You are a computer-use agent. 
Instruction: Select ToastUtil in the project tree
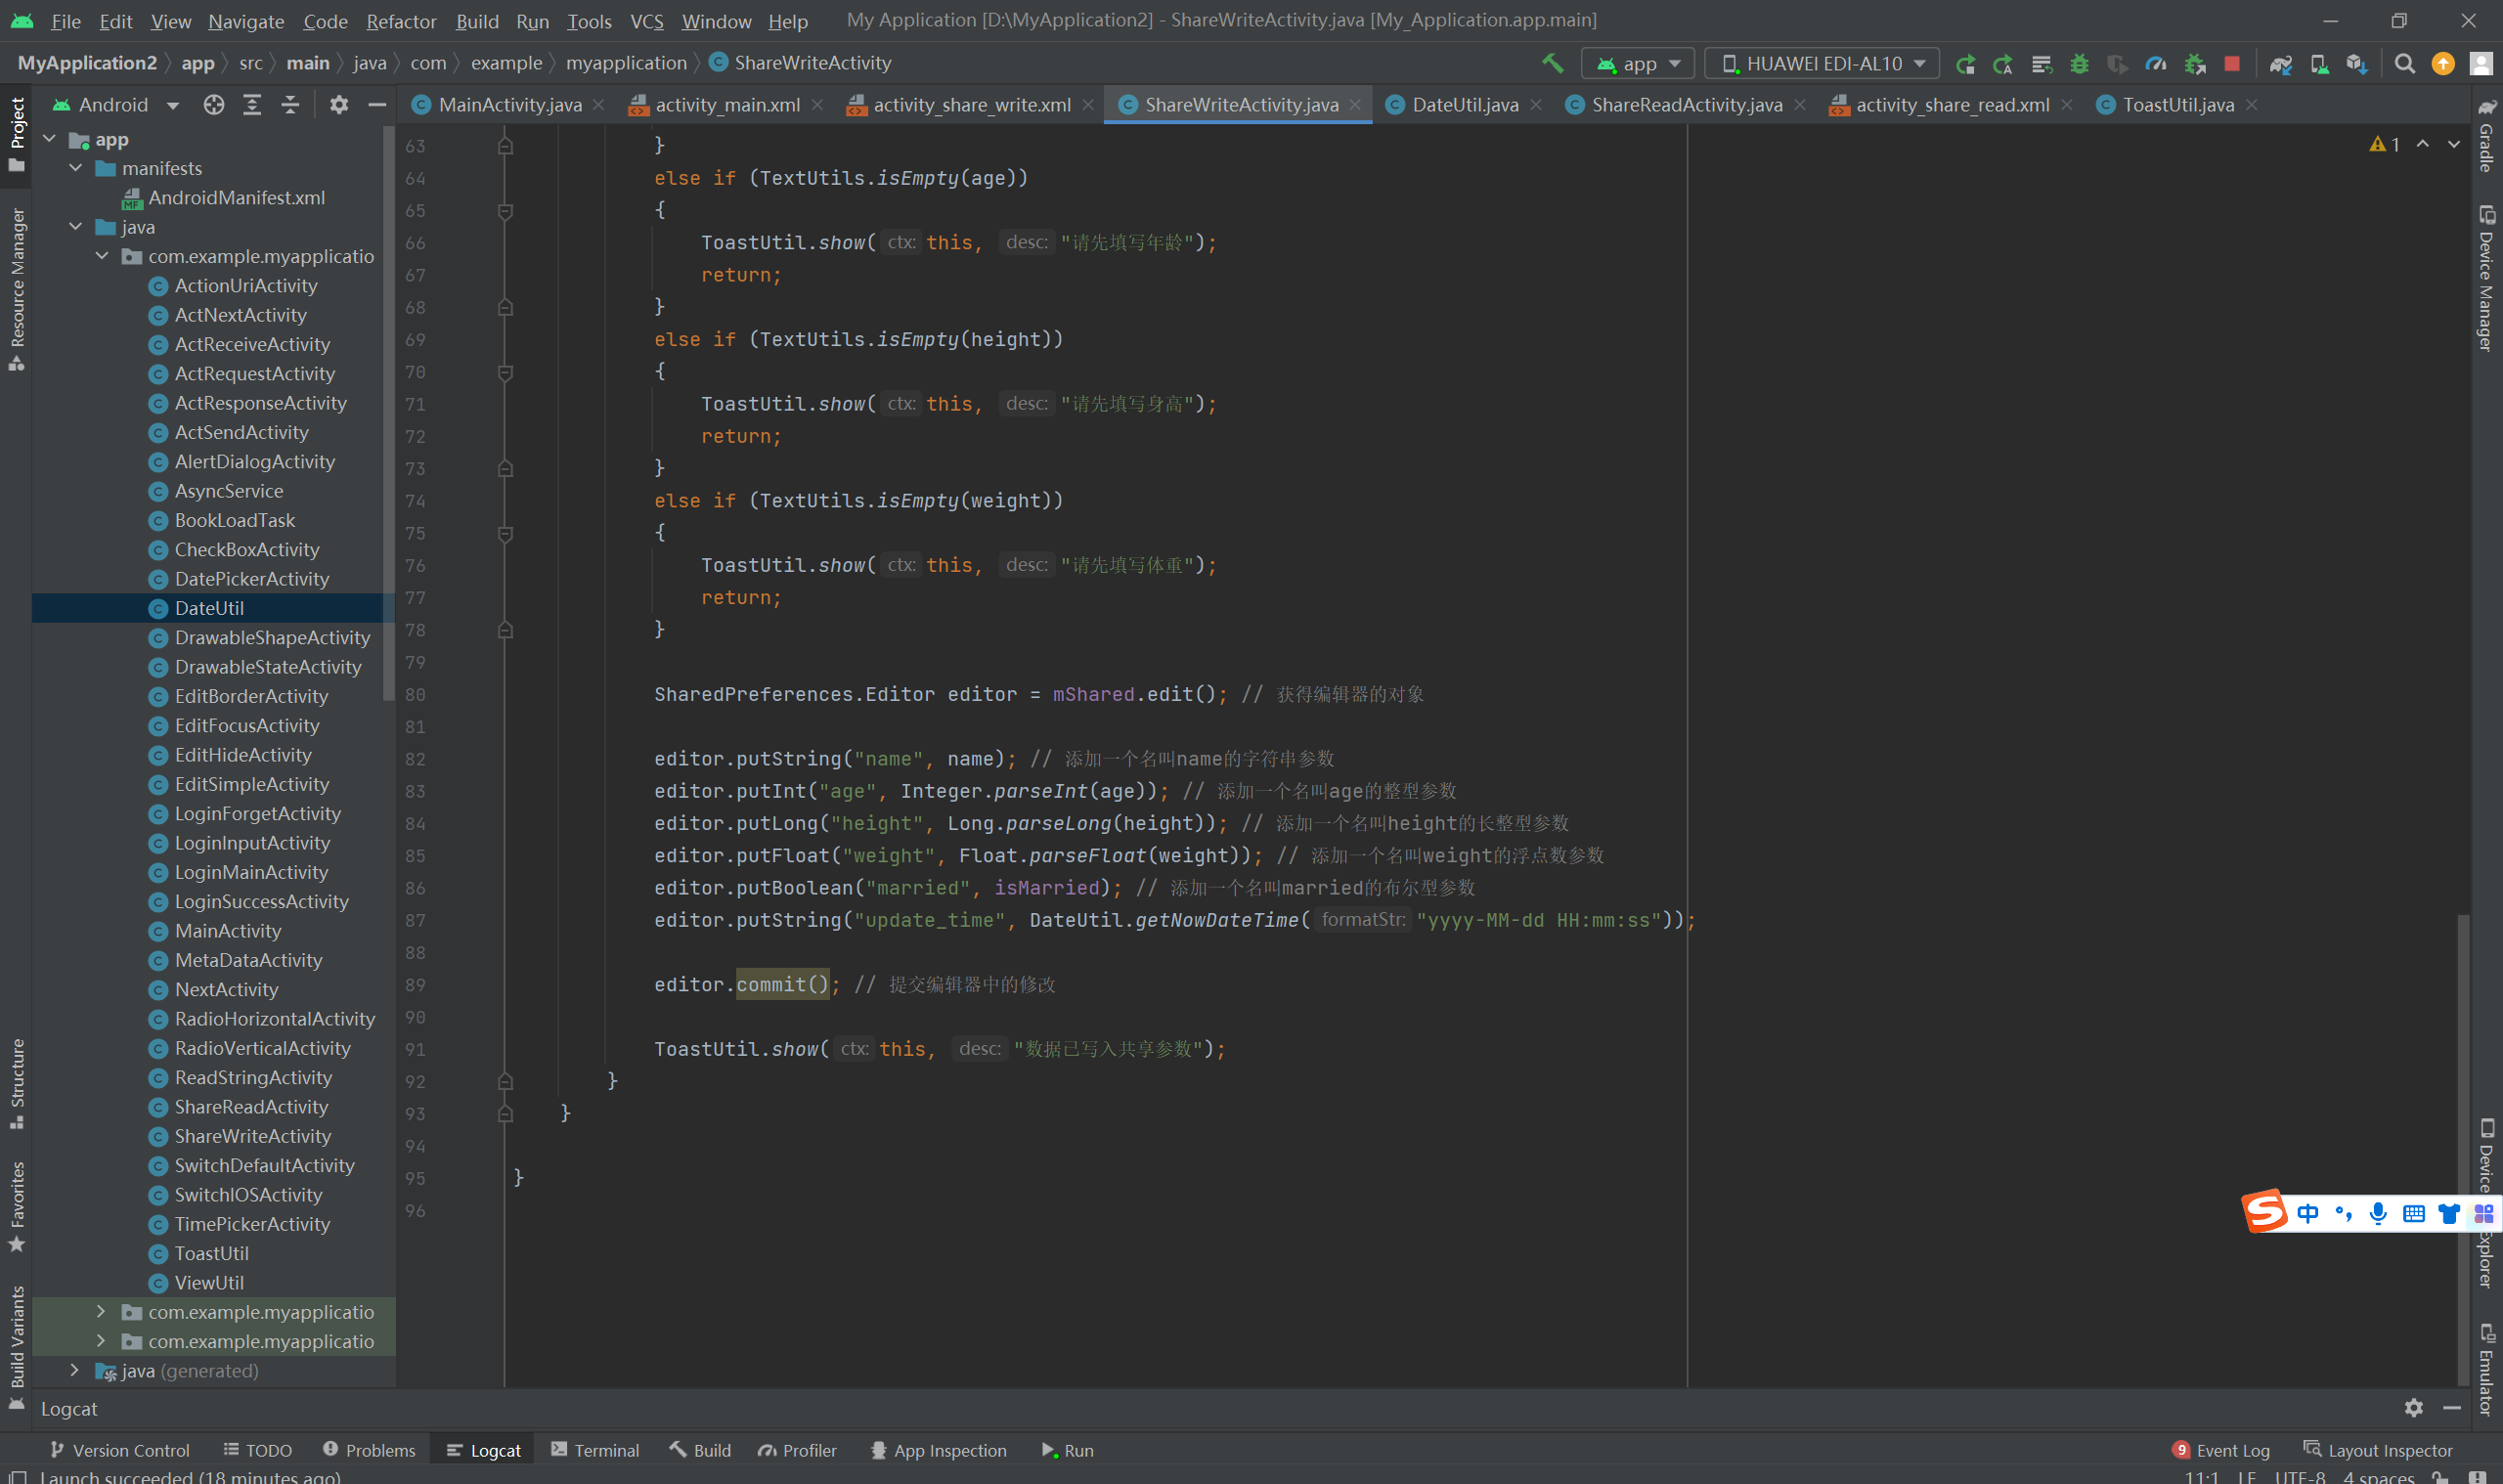click(x=211, y=1253)
